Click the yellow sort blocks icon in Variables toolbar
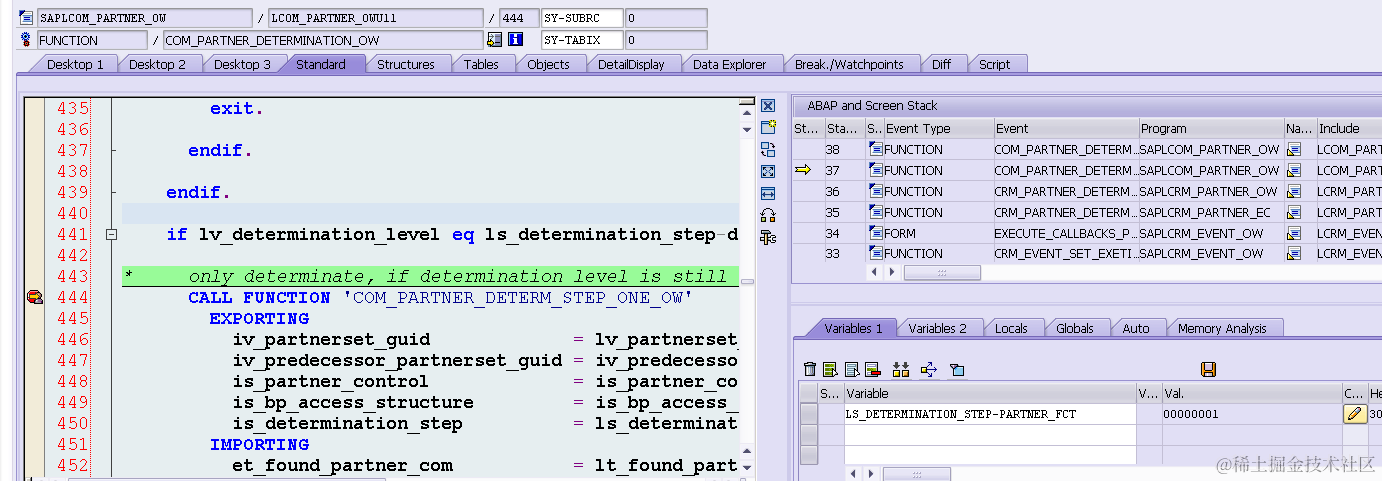 pyautogui.click(x=901, y=370)
